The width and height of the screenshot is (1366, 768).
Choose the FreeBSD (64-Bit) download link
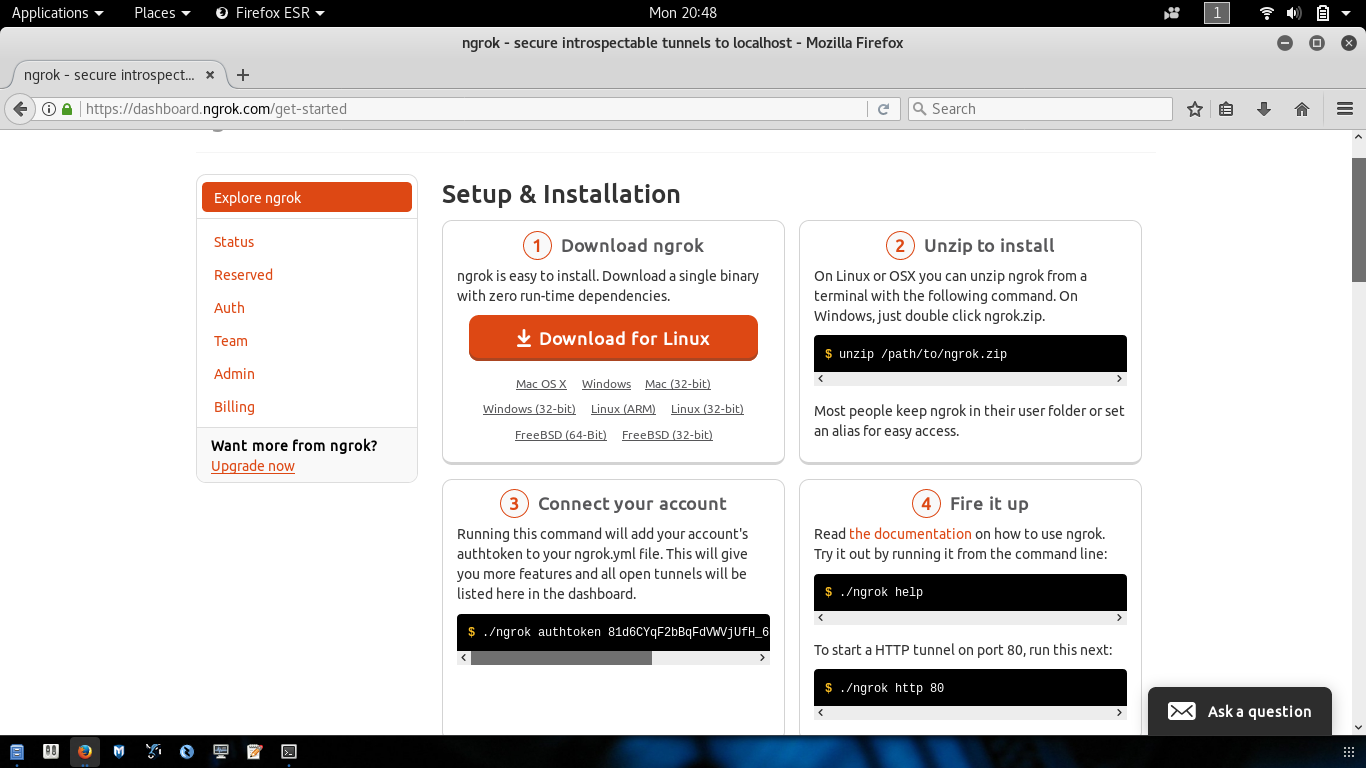tap(561, 435)
